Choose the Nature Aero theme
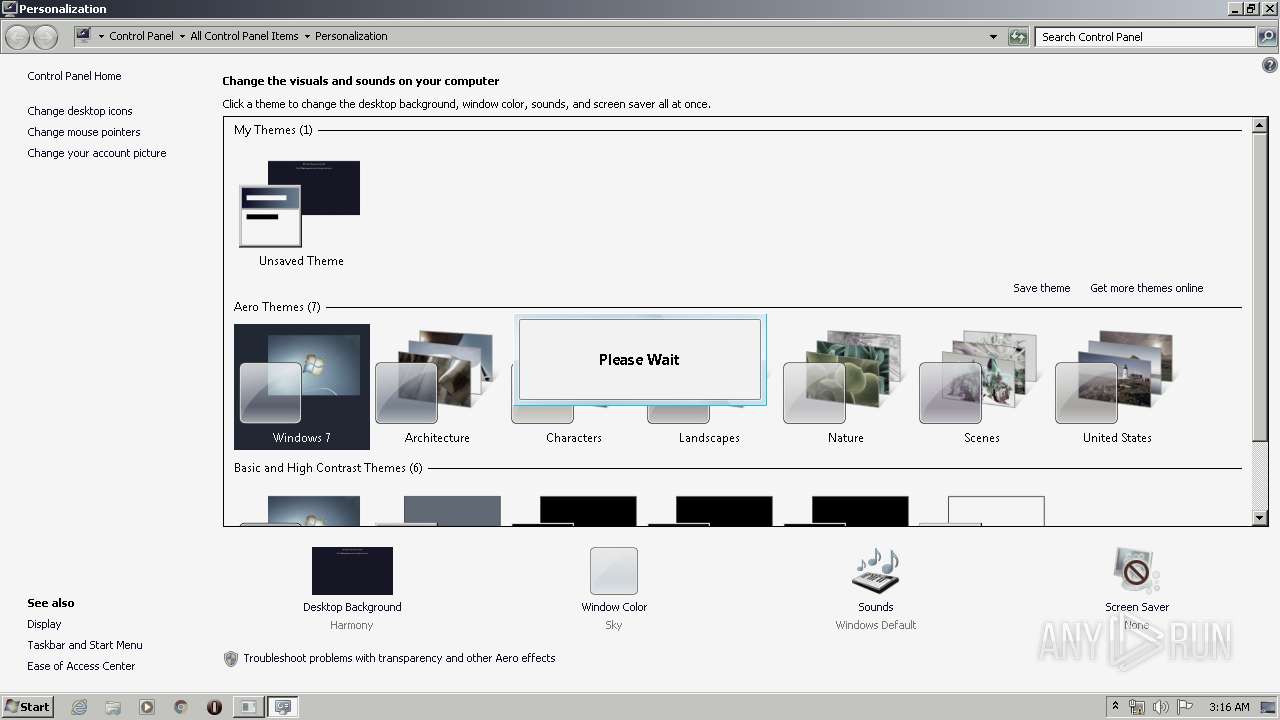The image size is (1280, 720). [845, 387]
